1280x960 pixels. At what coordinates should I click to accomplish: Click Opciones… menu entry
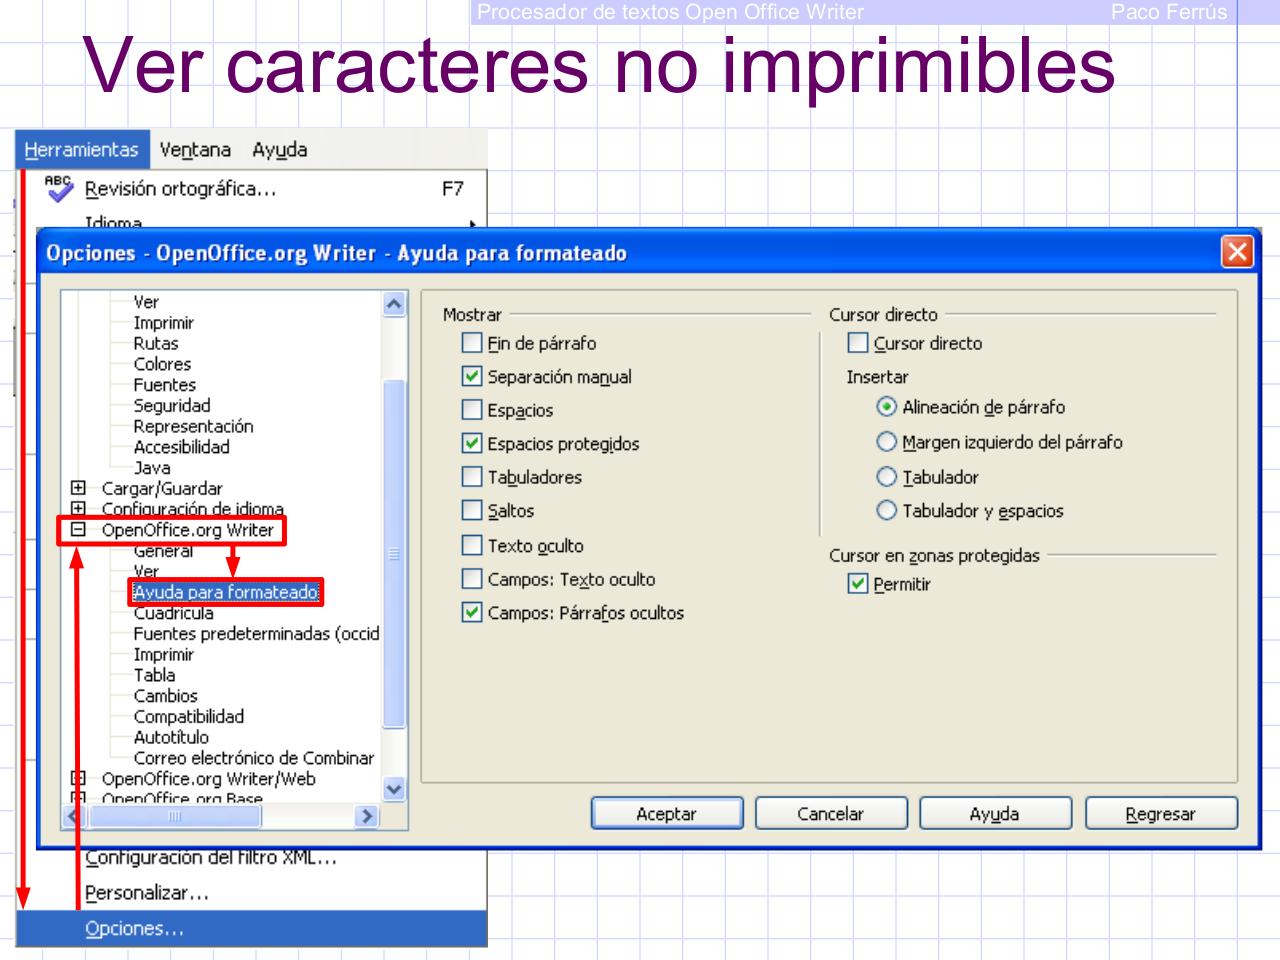coord(134,928)
